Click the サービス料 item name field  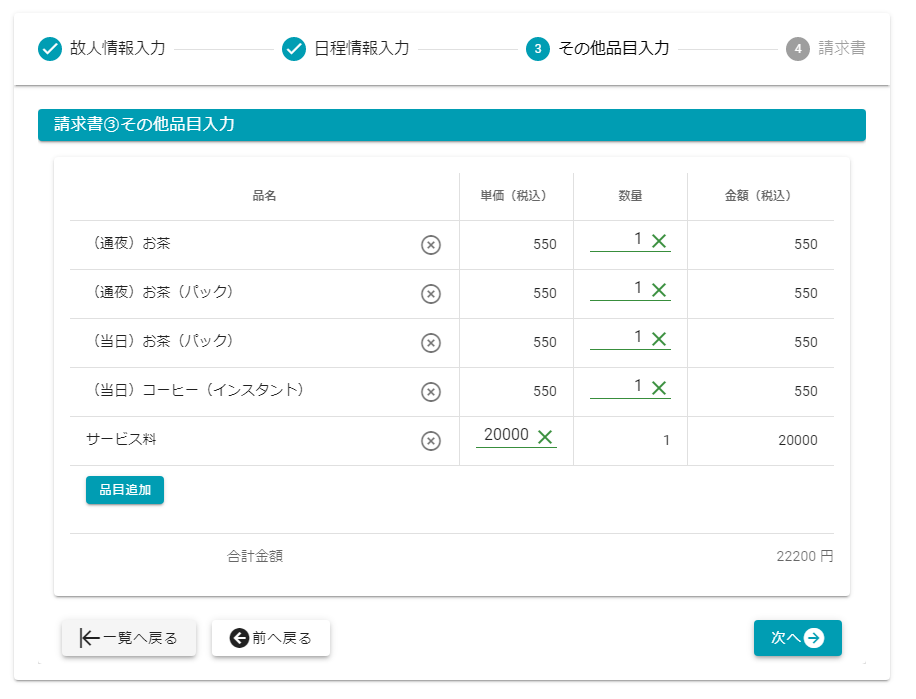click(240, 440)
